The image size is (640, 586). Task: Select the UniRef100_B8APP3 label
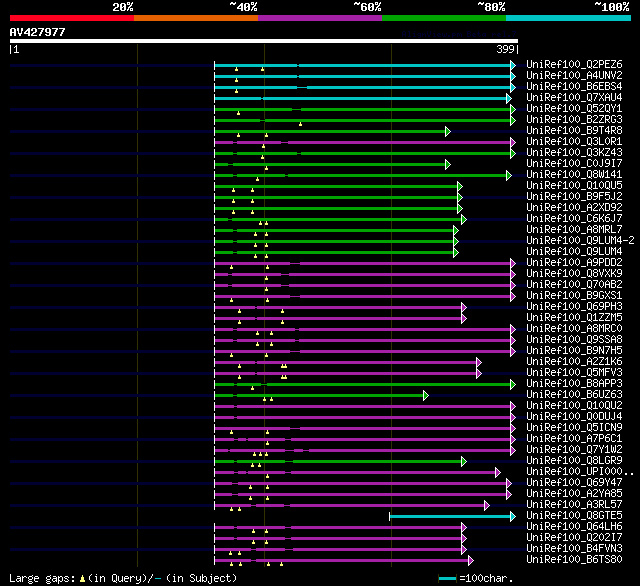pyautogui.click(x=574, y=384)
